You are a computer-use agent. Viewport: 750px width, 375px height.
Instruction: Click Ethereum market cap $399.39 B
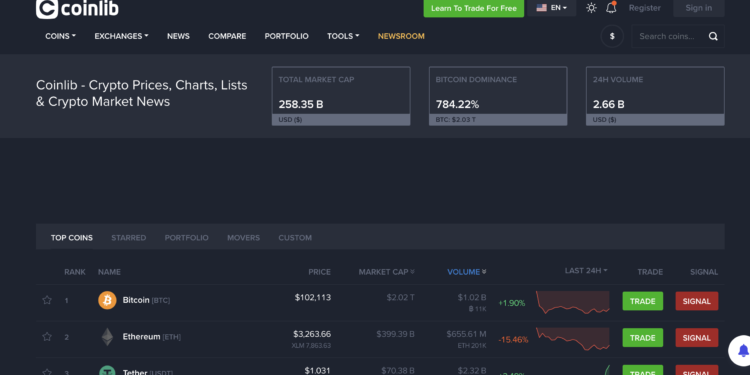(x=396, y=334)
